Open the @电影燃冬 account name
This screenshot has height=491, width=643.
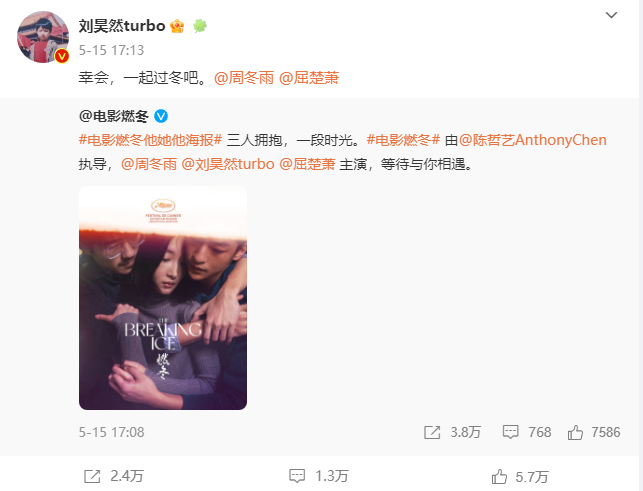pos(114,116)
